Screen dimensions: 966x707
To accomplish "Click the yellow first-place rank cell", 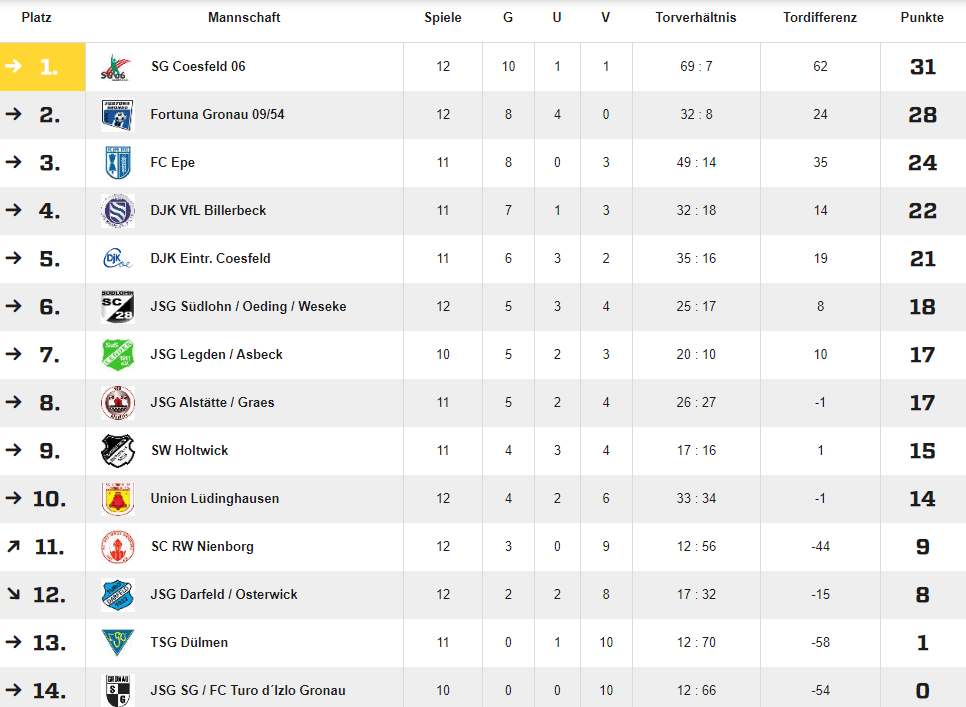I will point(43,67).
